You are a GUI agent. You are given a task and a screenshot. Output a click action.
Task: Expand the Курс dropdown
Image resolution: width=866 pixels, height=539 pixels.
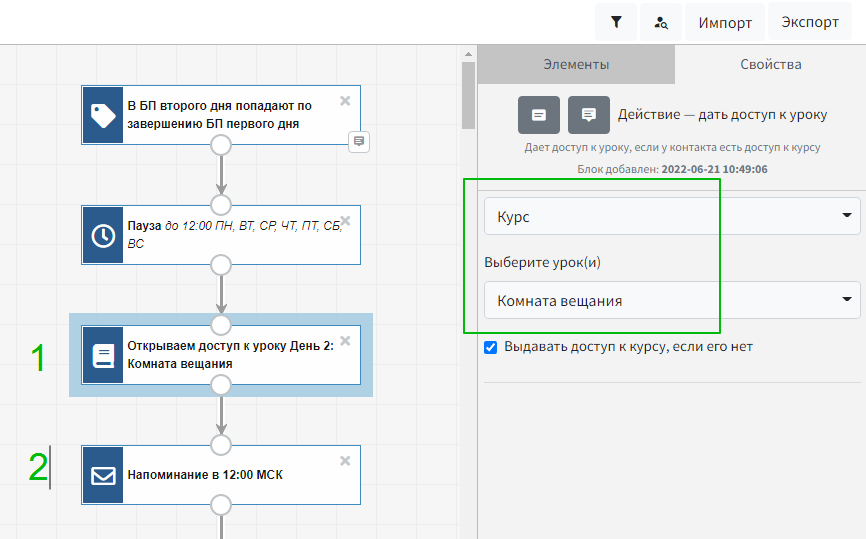click(671, 215)
